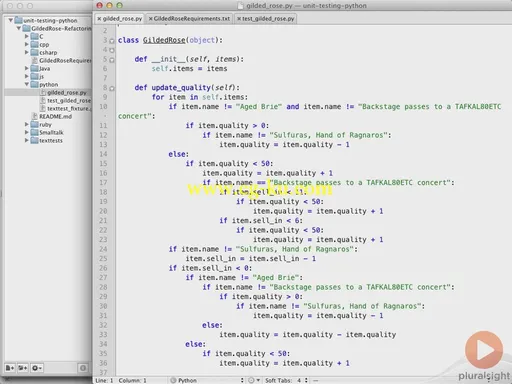Select gilded_rose.py in the file tree
512x384 pixels.
(x=67, y=92)
